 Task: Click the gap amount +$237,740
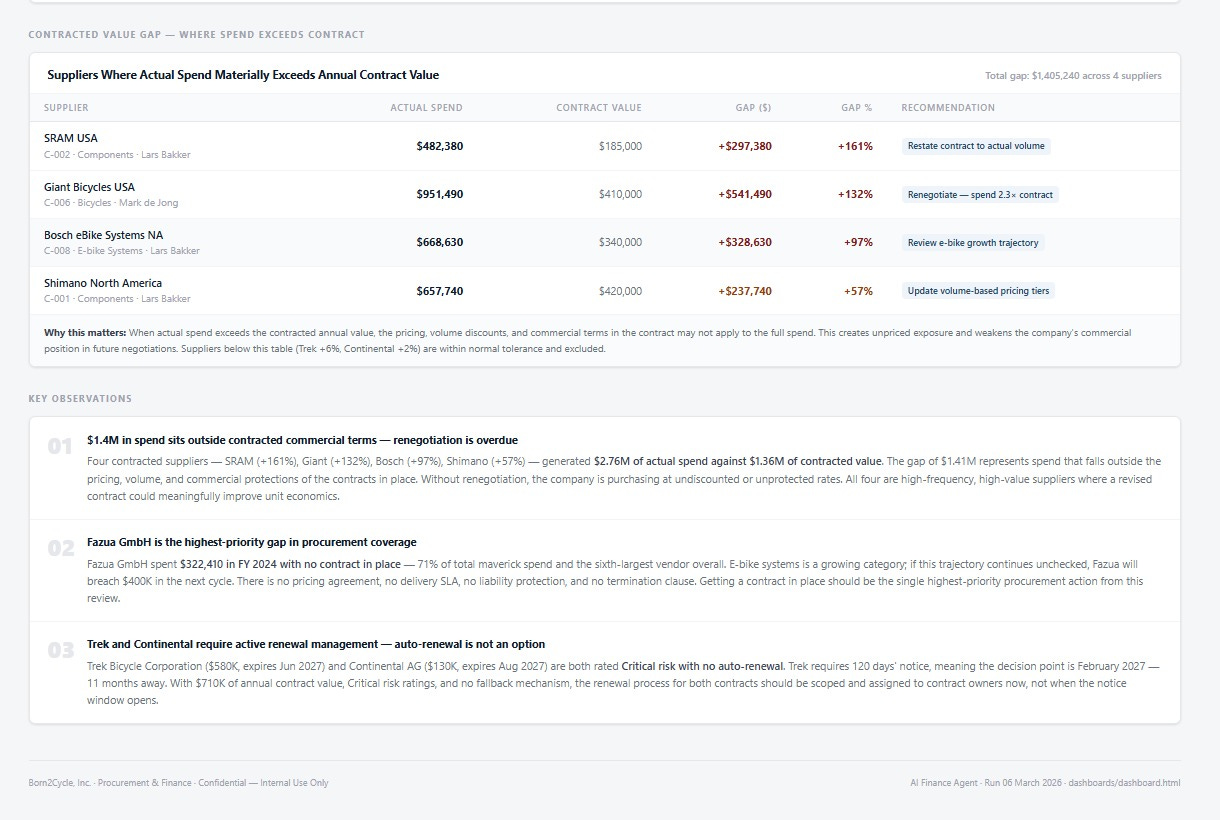pos(745,291)
